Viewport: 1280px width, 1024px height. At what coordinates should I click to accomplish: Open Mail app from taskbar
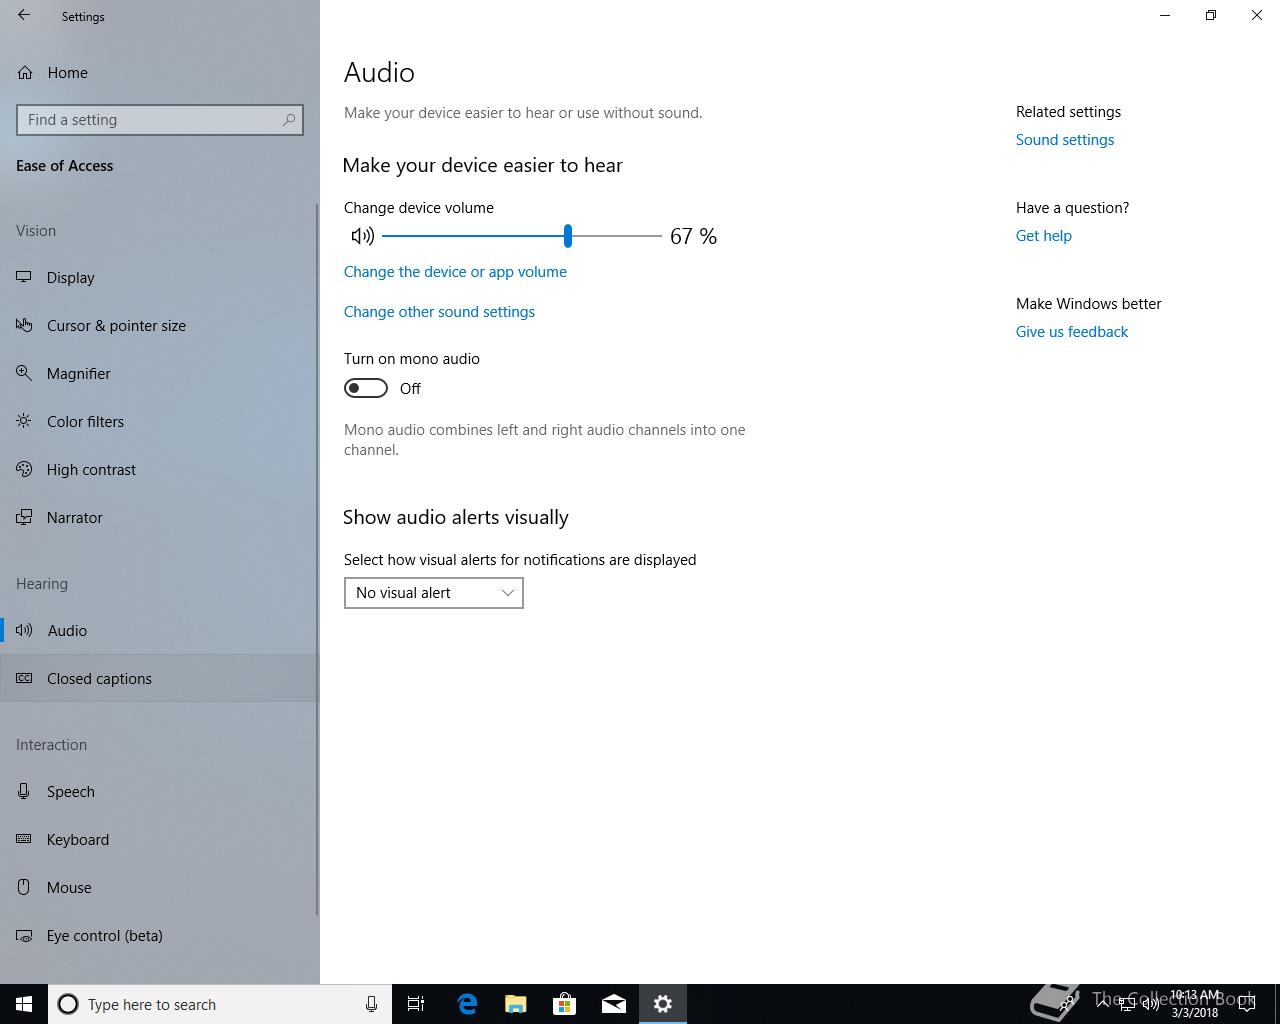click(x=613, y=1004)
